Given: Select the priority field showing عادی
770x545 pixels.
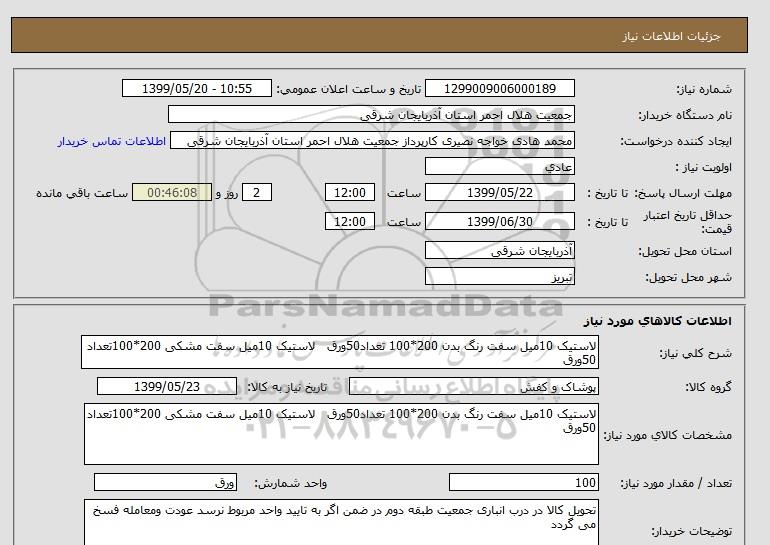Looking at the screenshot, I should [499, 166].
